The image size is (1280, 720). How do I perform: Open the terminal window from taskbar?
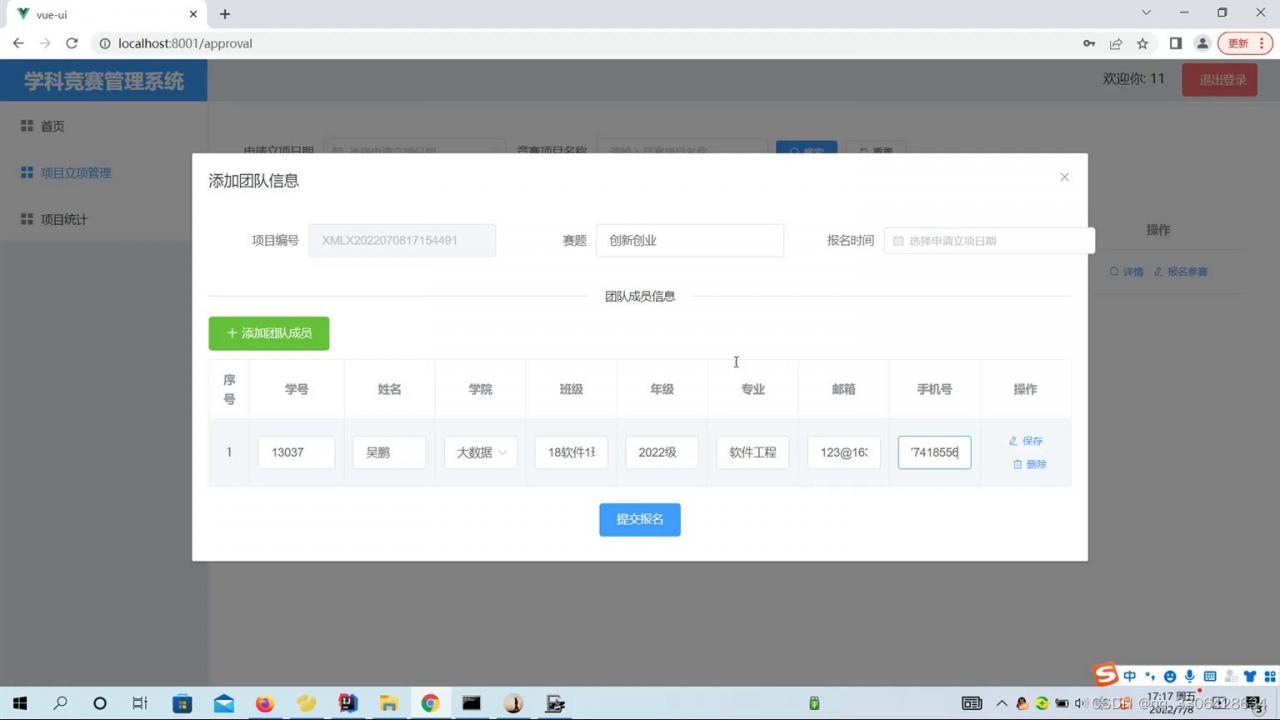pyautogui.click(x=471, y=703)
